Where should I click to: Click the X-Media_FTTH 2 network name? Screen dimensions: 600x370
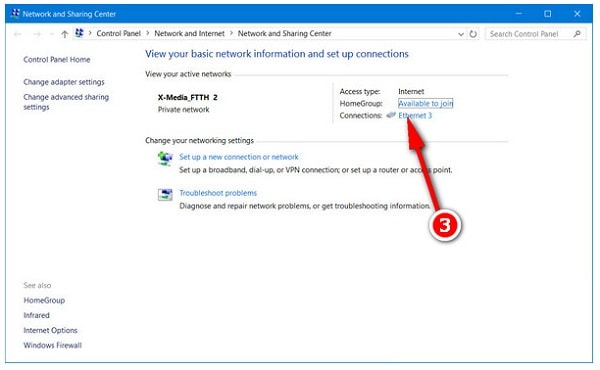pos(188,98)
